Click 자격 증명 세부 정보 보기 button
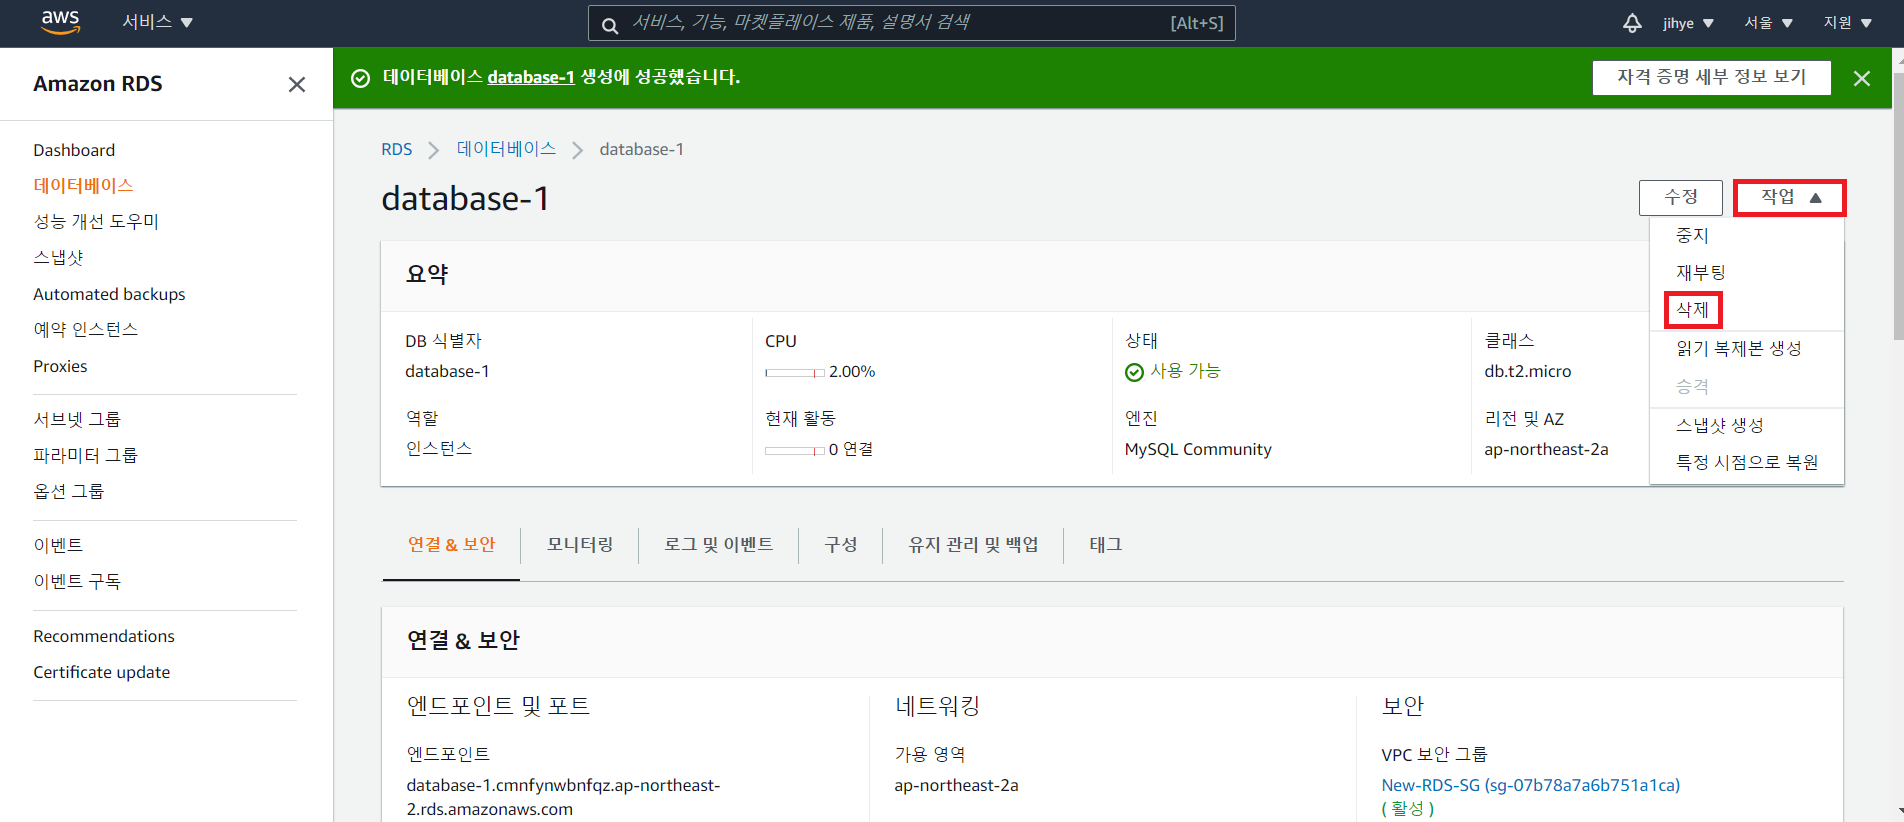The height and width of the screenshot is (822, 1904). [1711, 77]
